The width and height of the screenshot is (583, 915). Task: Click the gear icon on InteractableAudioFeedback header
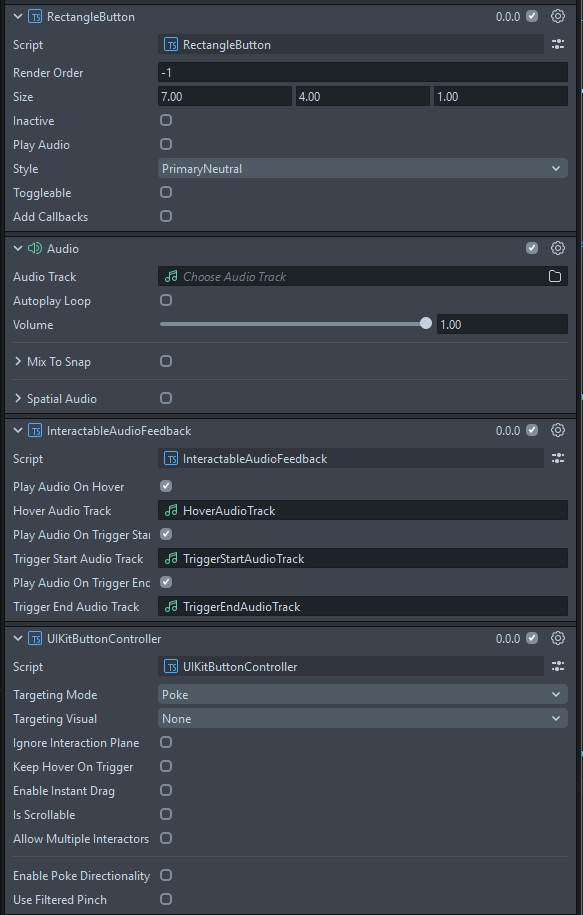[x=557, y=430]
